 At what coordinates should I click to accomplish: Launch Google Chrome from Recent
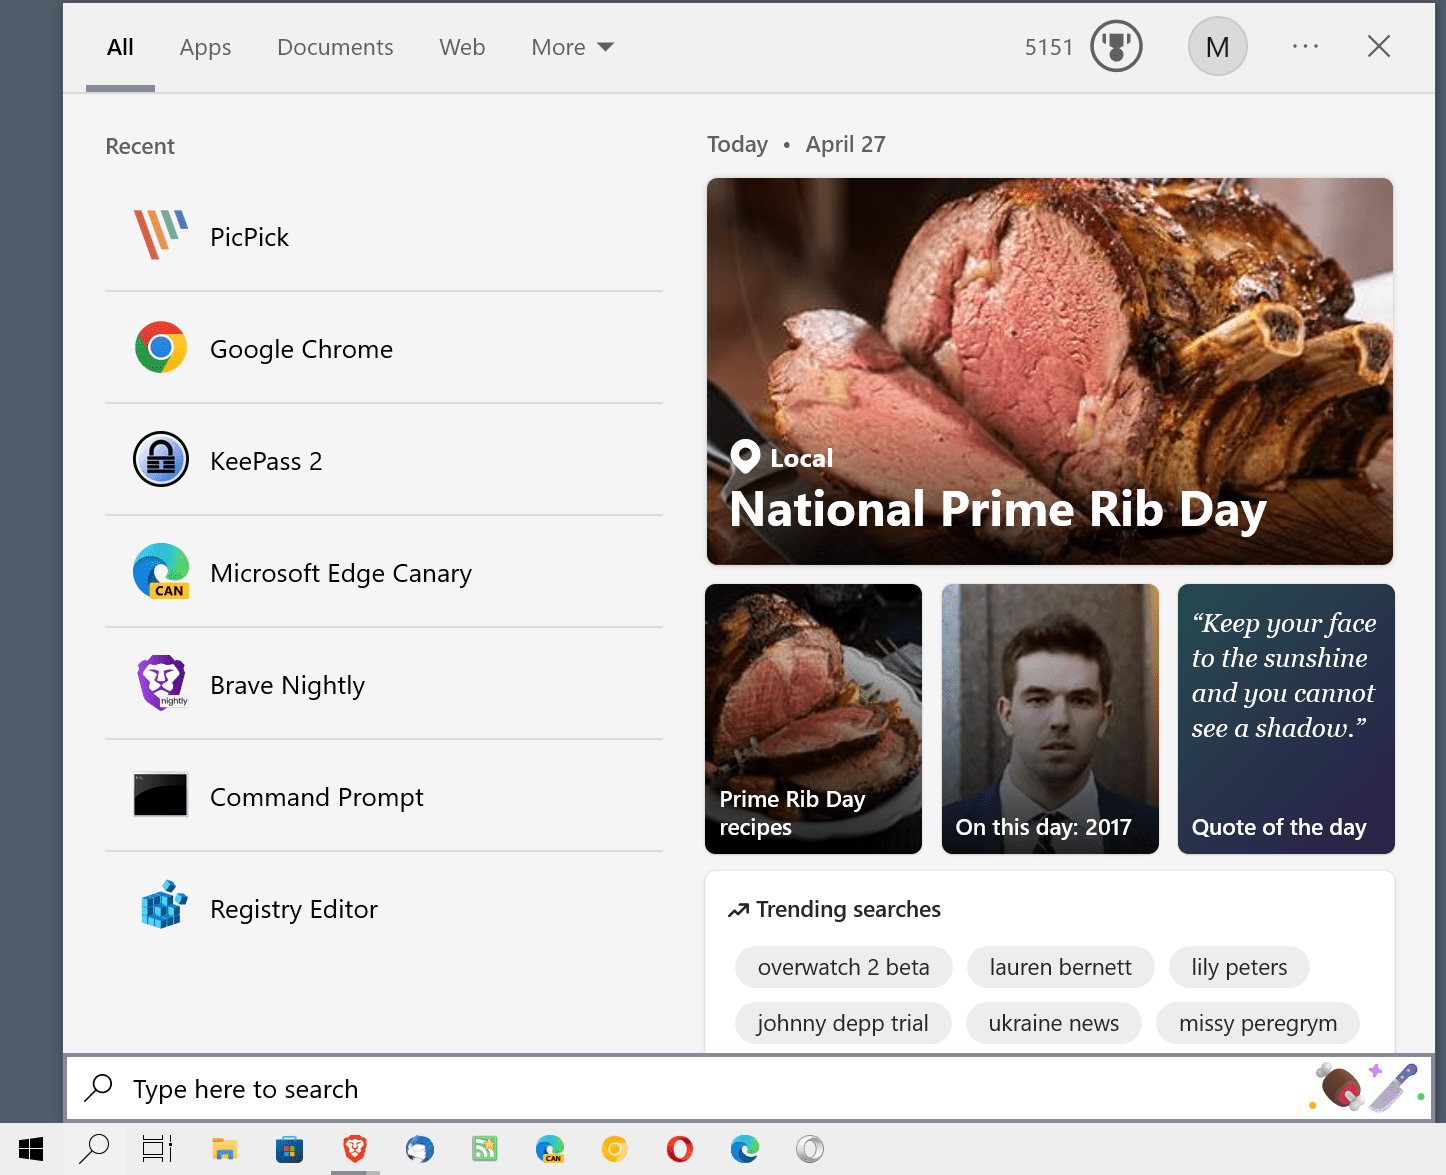384,348
